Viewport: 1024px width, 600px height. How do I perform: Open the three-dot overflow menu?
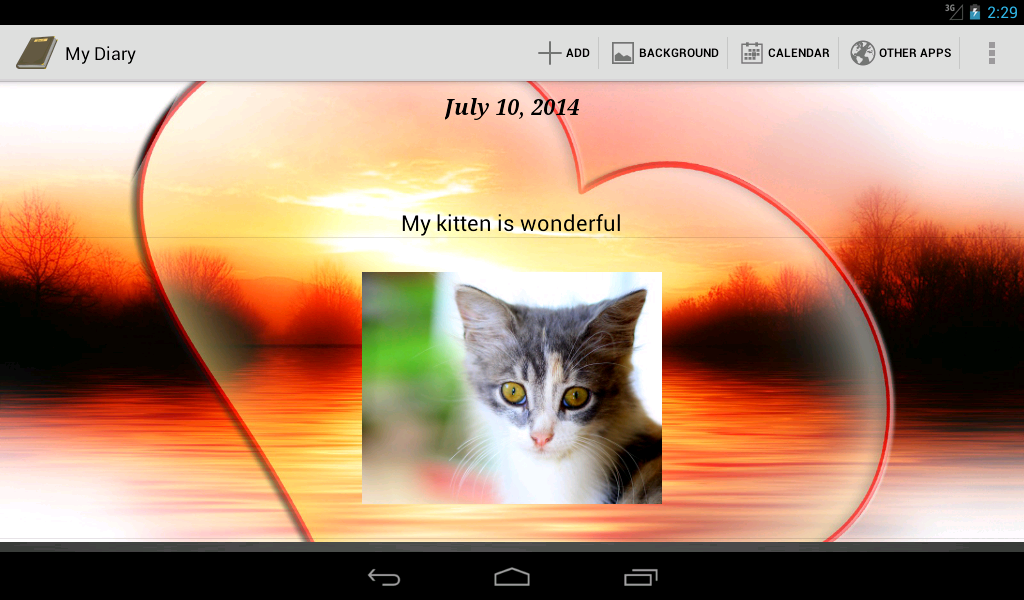pyautogui.click(x=991, y=53)
